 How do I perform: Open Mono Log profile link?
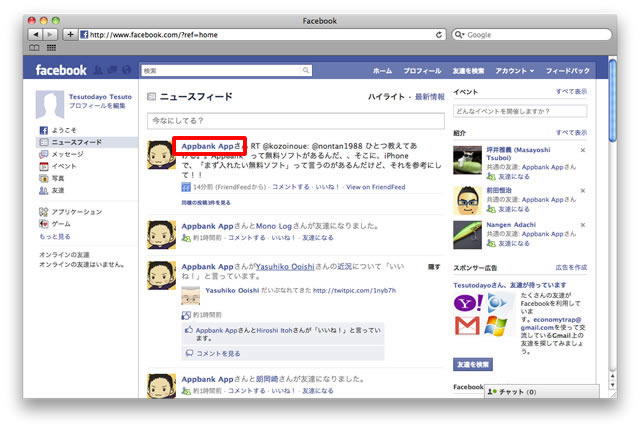pyautogui.click(x=274, y=226)
